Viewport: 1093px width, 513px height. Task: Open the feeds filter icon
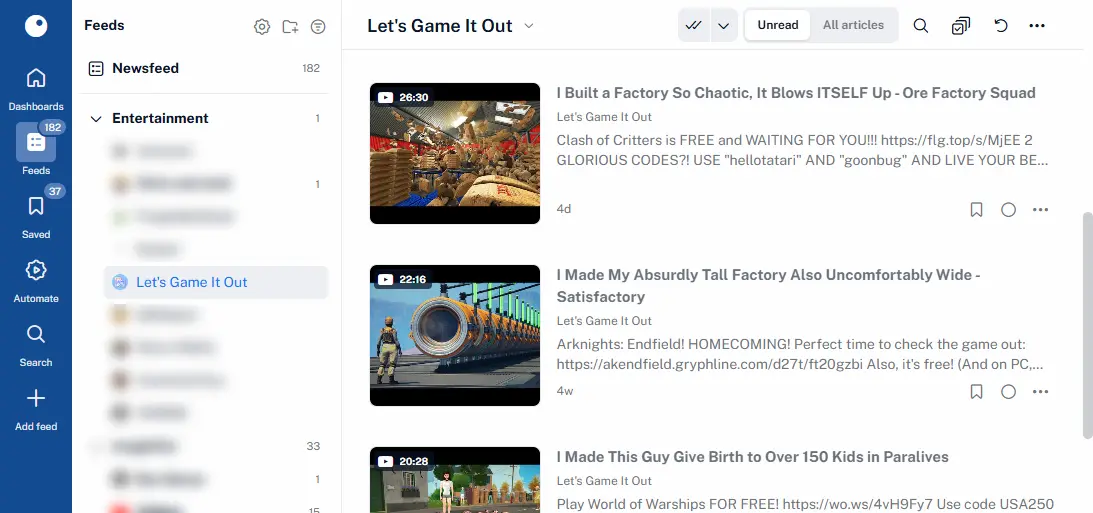coord(318,26)
